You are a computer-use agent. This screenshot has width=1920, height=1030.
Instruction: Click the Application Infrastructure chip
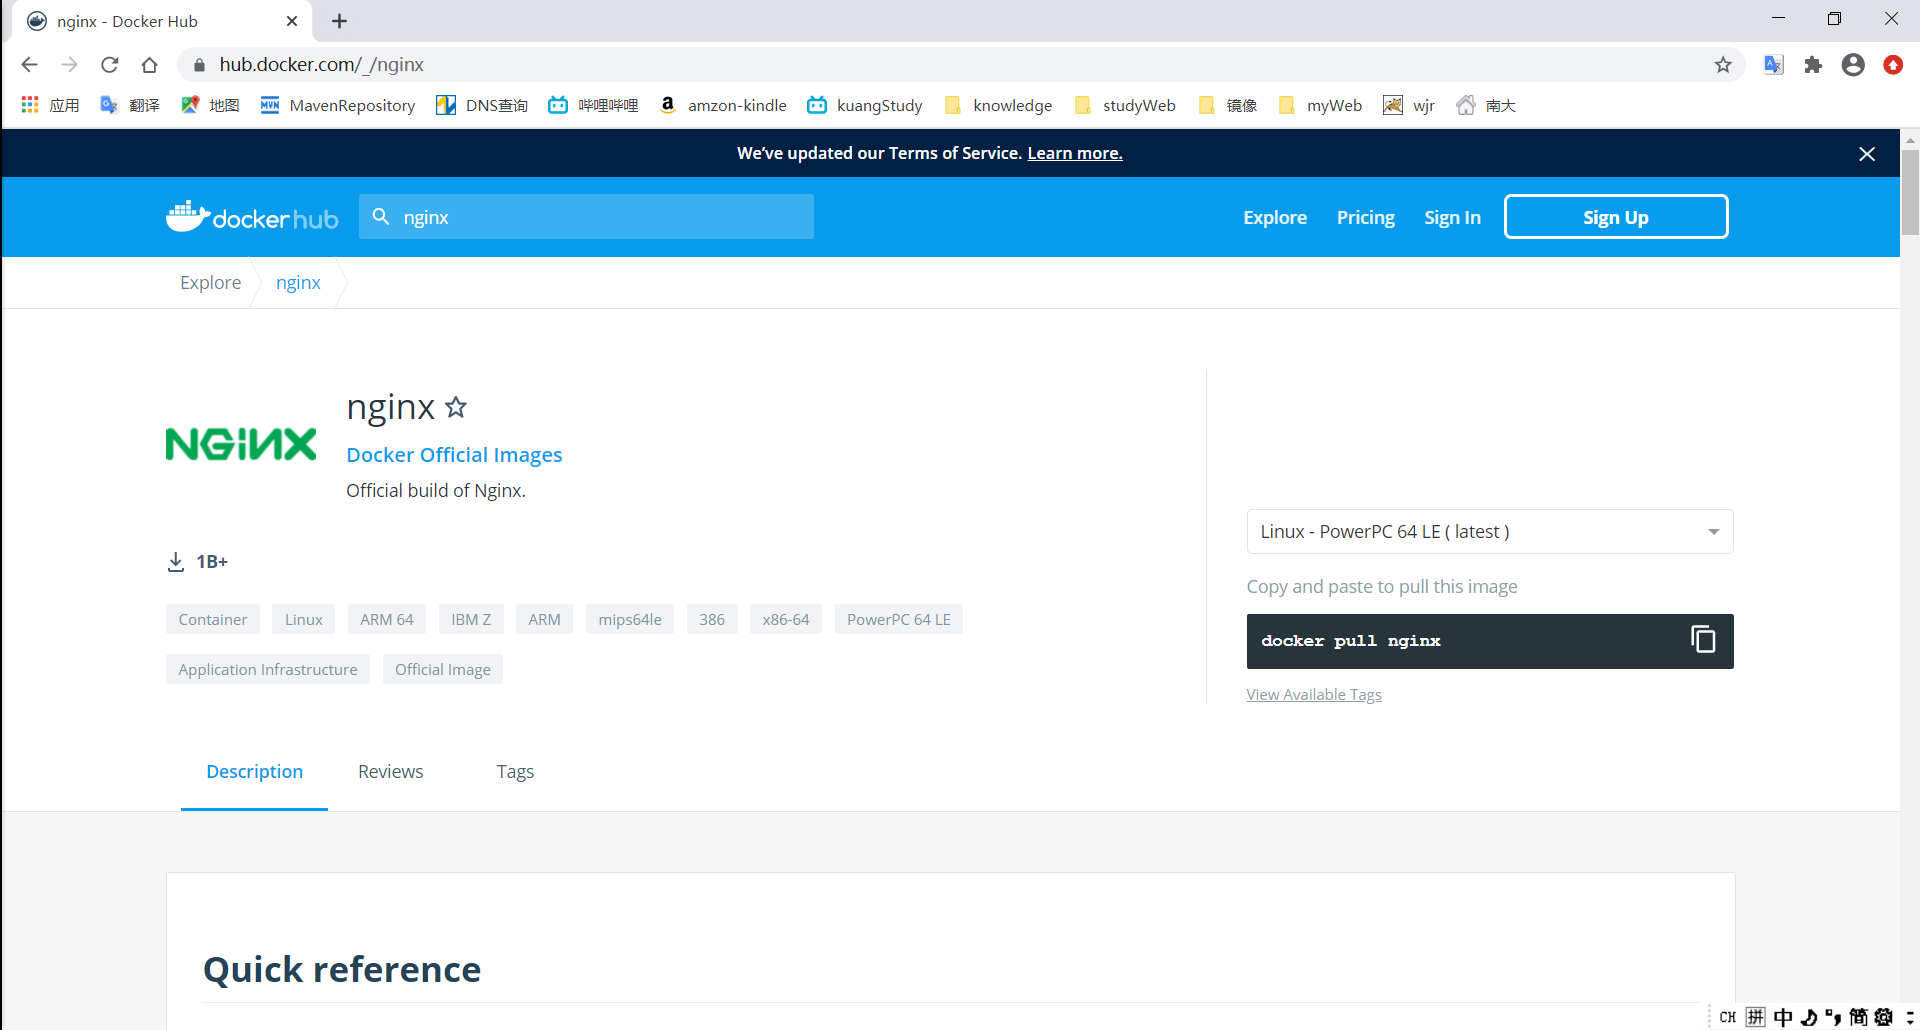click(268, 670)
